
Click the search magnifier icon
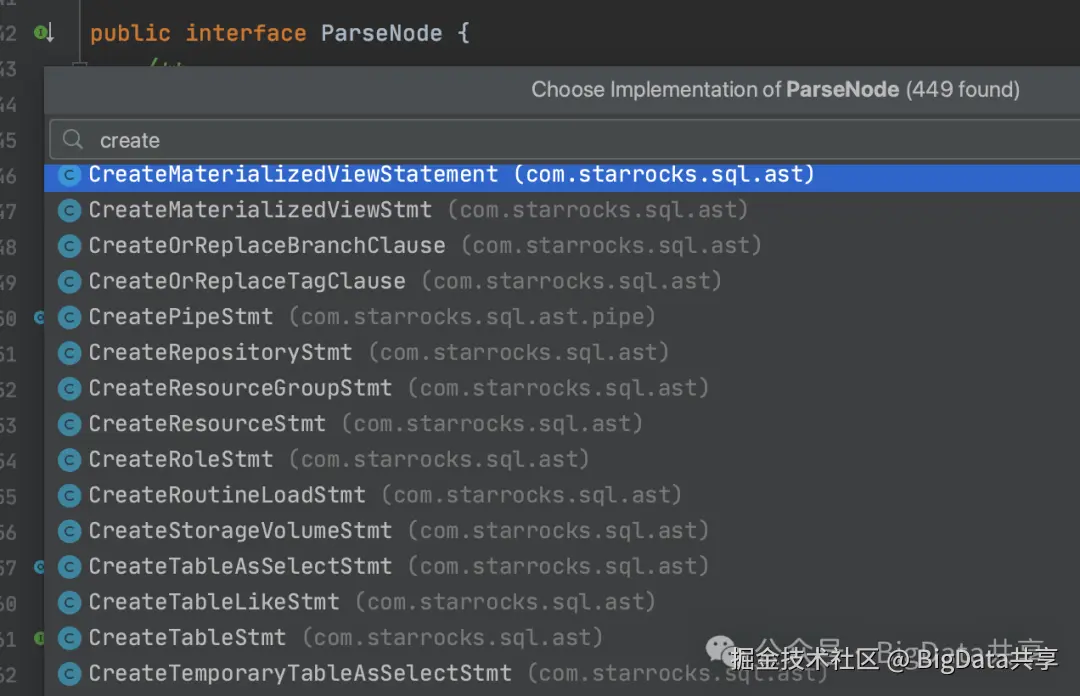72,140
